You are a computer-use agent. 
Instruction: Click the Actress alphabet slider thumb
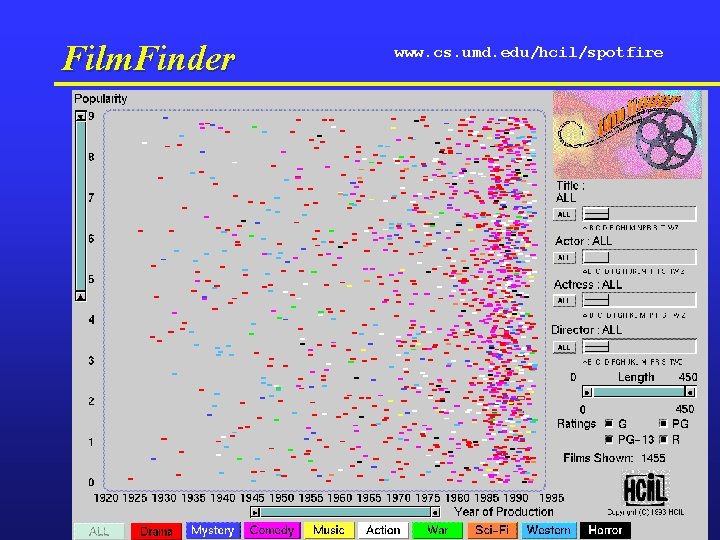(x=596, y=300)
